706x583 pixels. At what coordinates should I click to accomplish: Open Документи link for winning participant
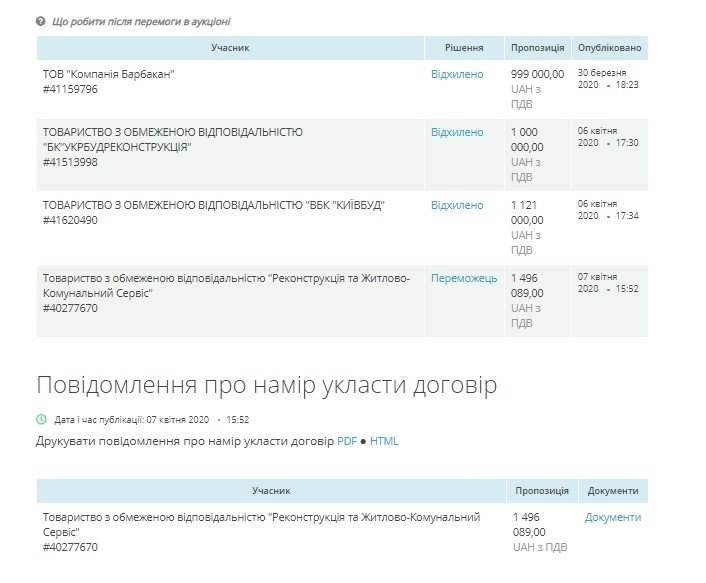[x=613, y=517]
